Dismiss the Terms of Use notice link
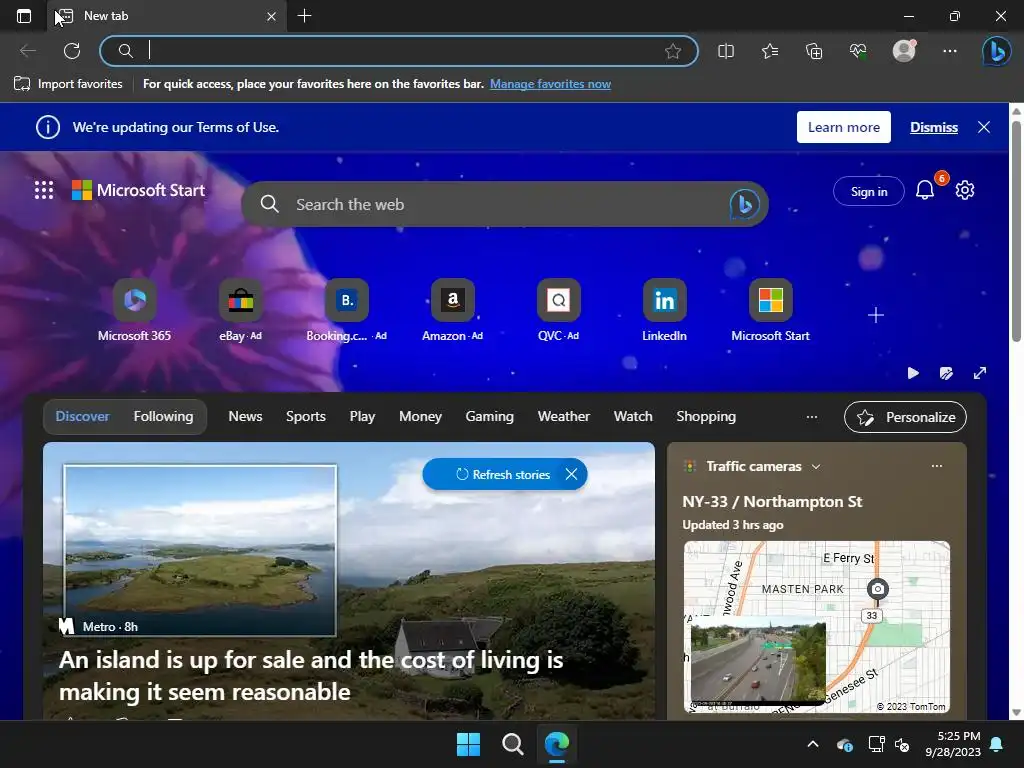The width and height of the screenshot is (1024, 768). pyautogui.click(x=934, y=127)
